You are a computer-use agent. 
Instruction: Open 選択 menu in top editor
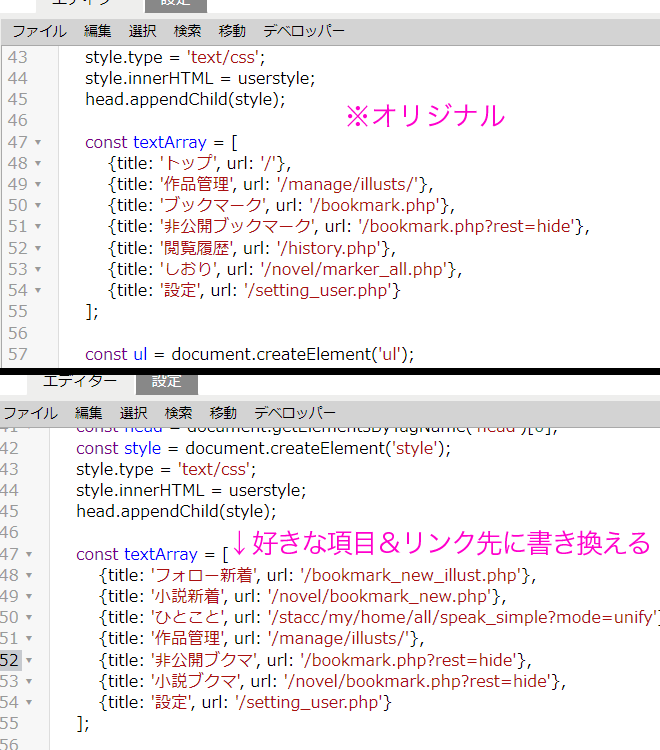pos(143,31)
